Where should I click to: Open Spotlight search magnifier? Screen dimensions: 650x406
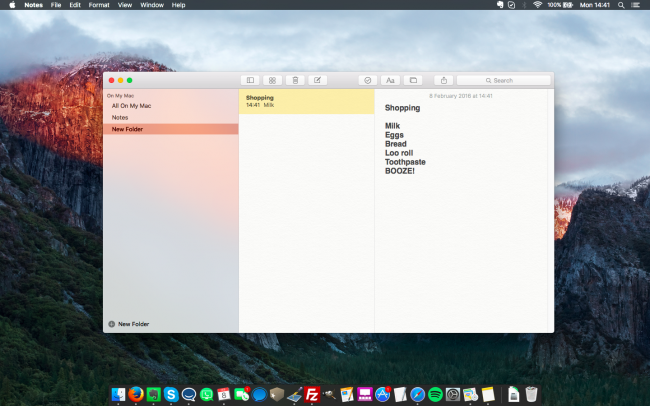click(621, 5)
